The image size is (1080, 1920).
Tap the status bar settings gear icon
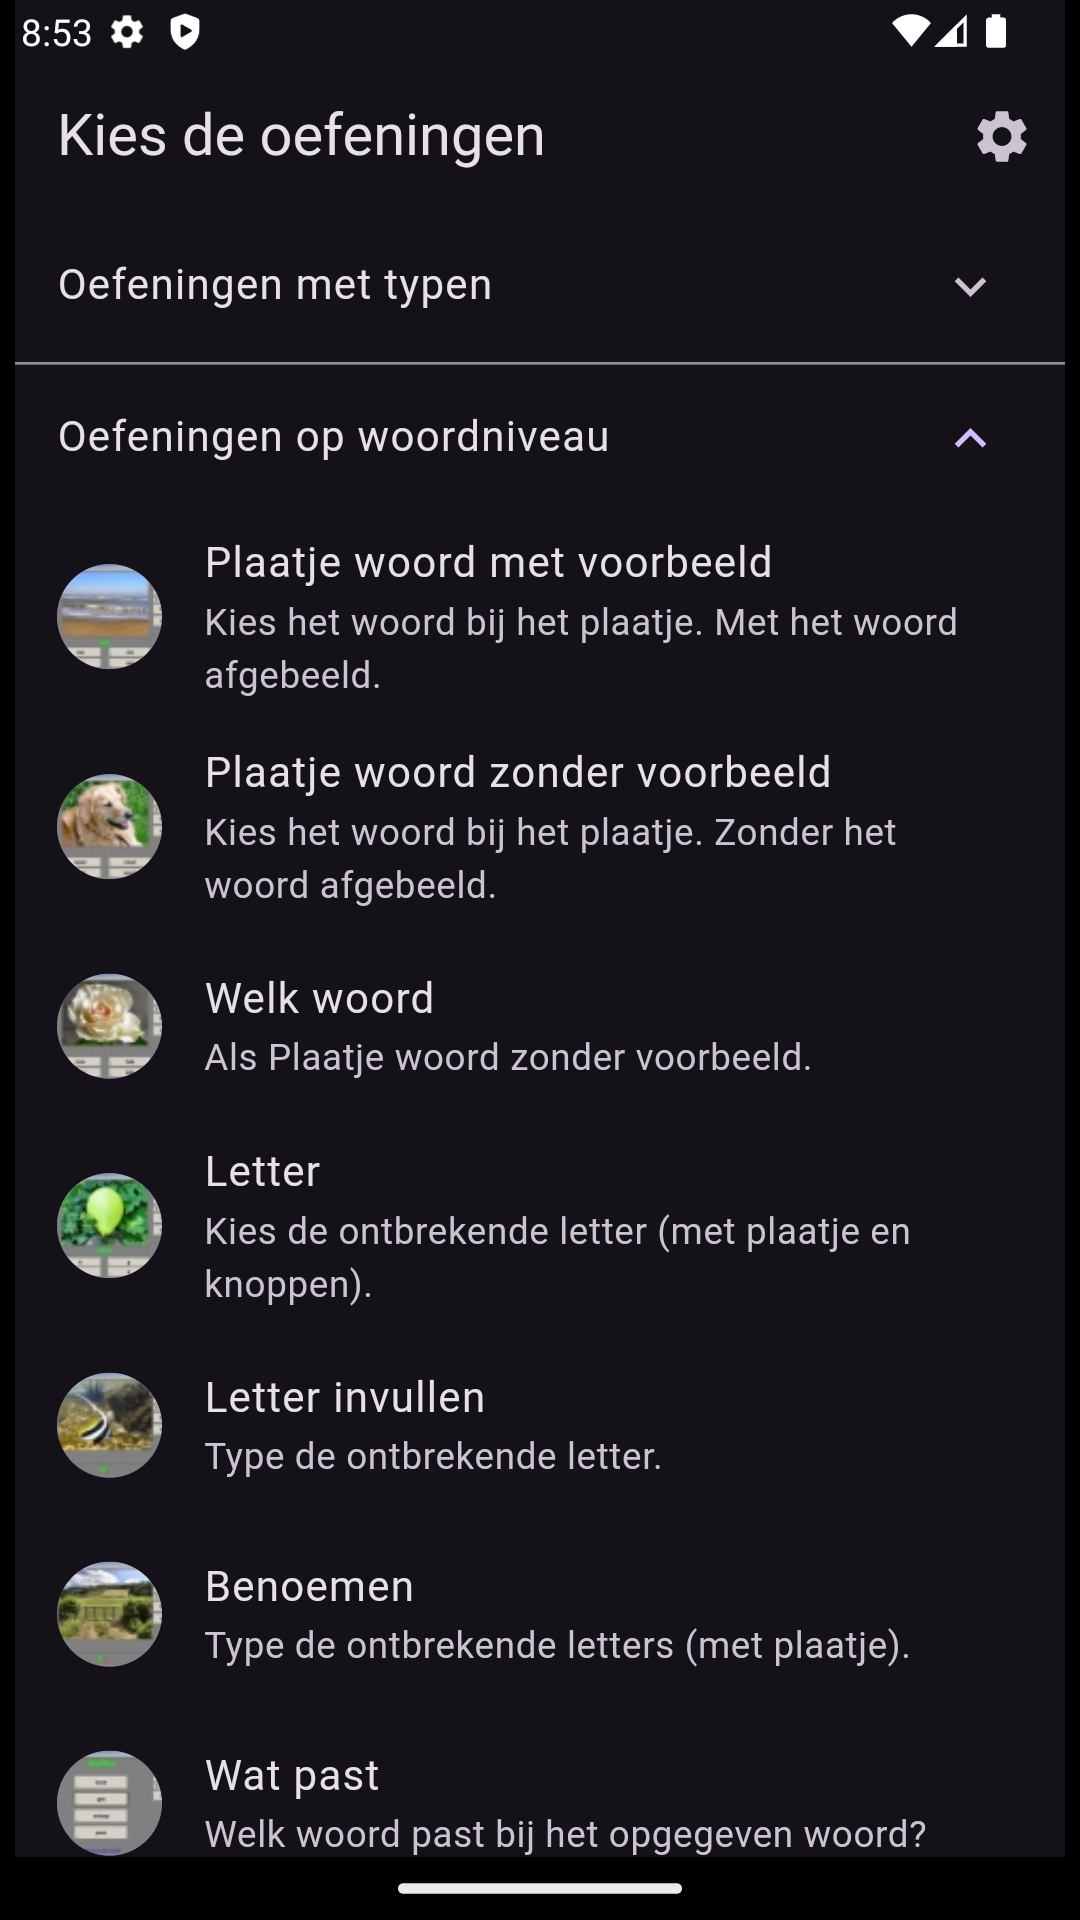click(127, 33)
